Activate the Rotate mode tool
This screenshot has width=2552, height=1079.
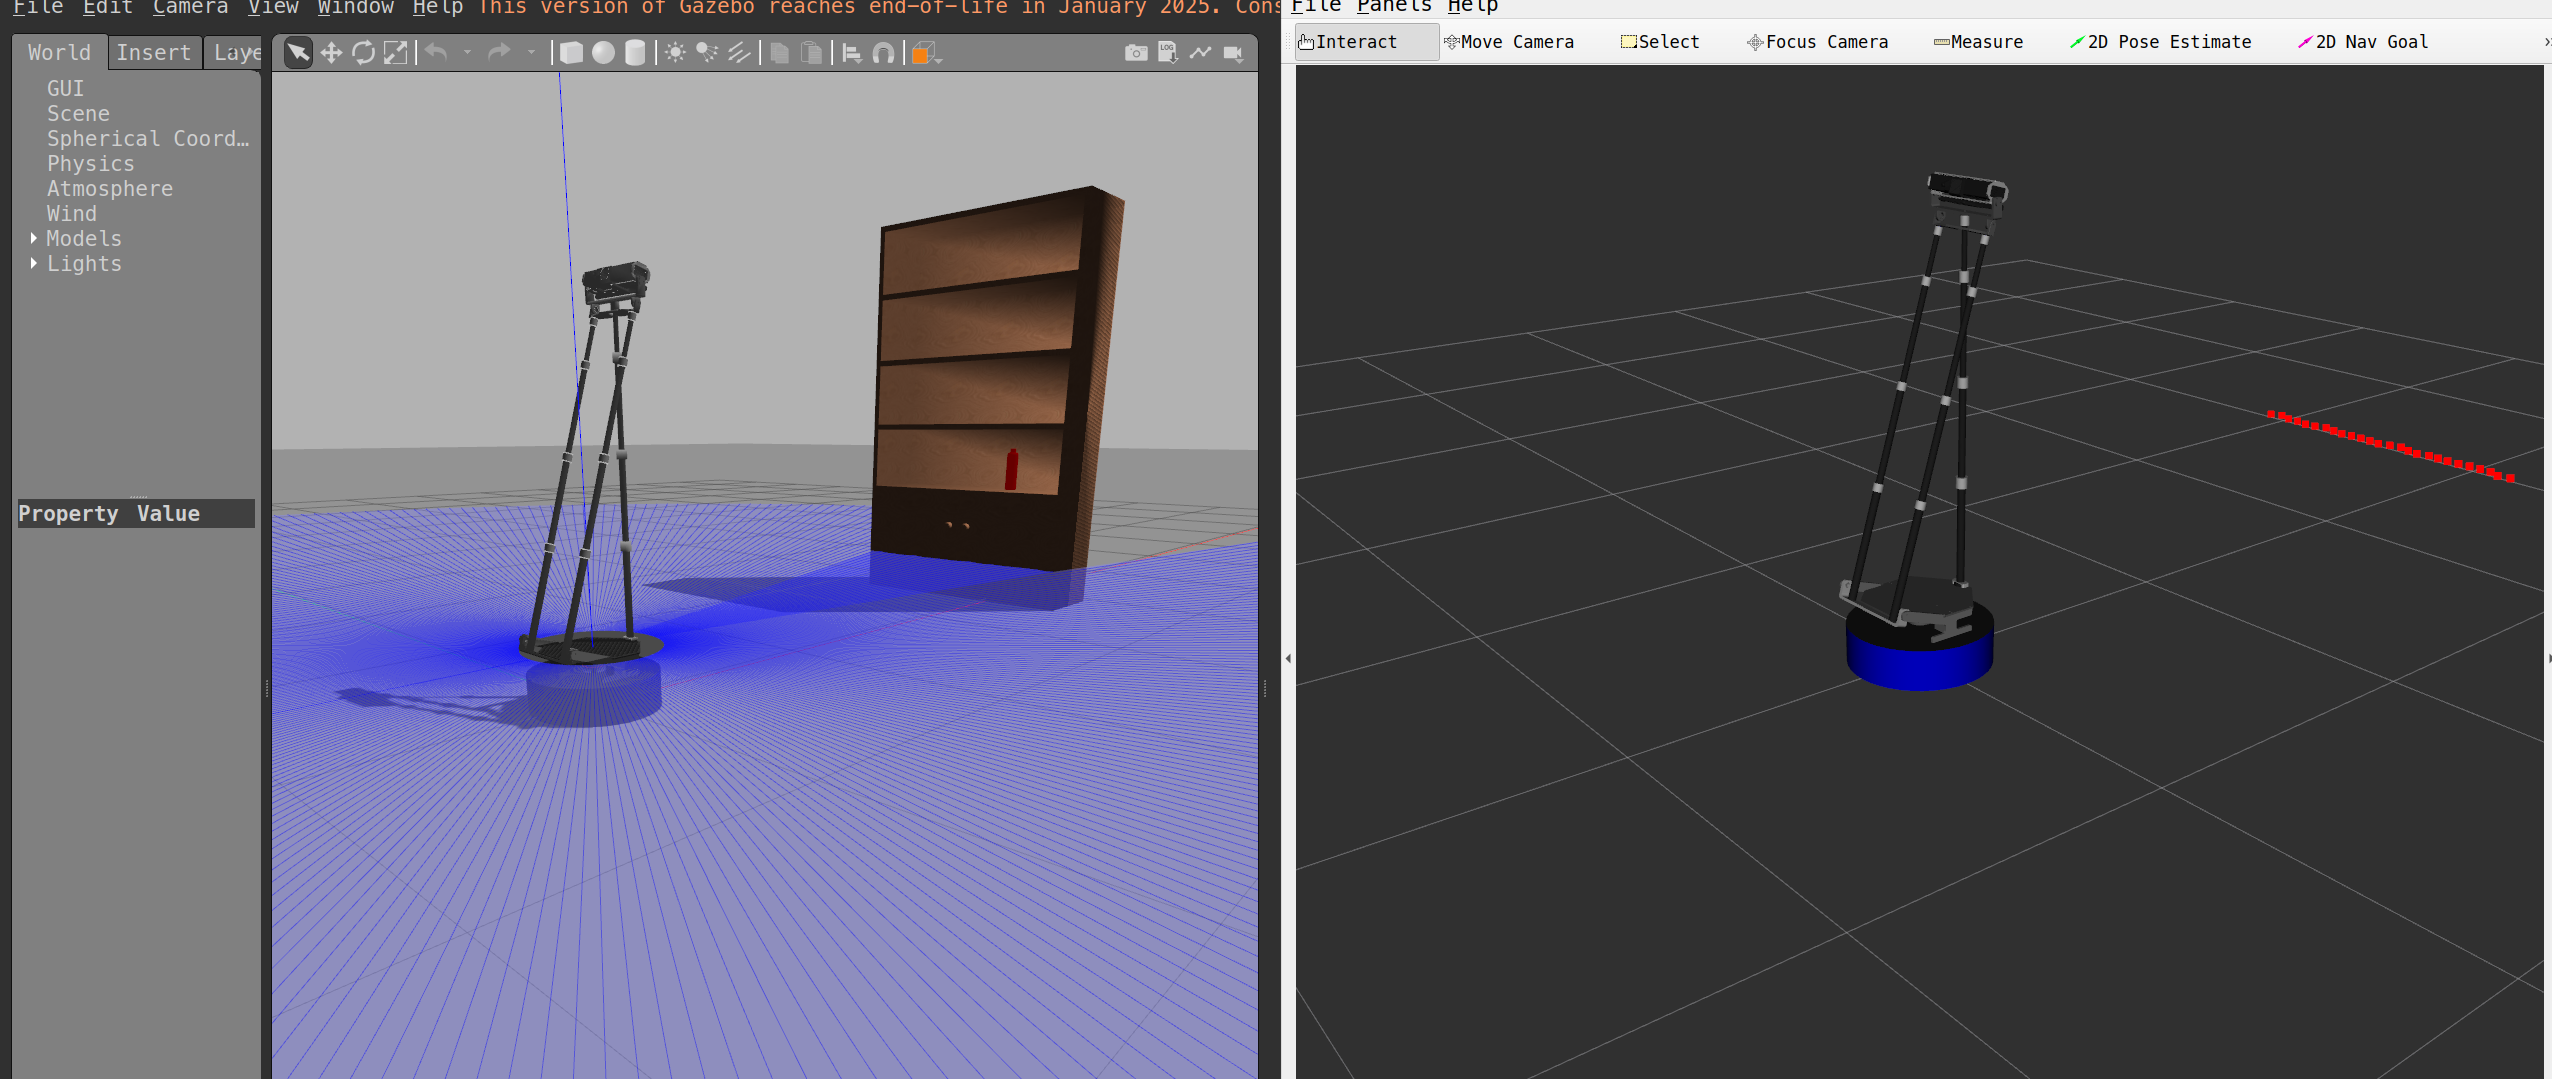[363, 52]
